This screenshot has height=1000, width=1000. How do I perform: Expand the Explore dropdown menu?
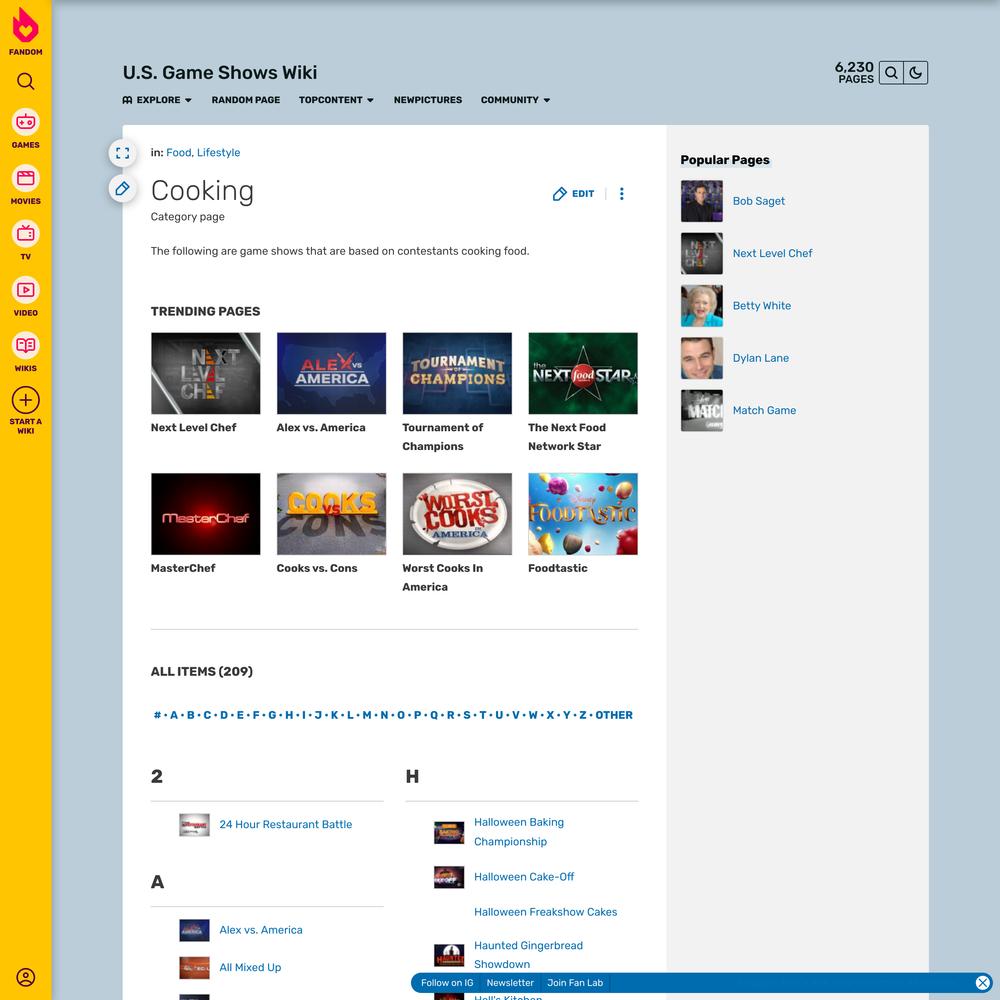157,100
